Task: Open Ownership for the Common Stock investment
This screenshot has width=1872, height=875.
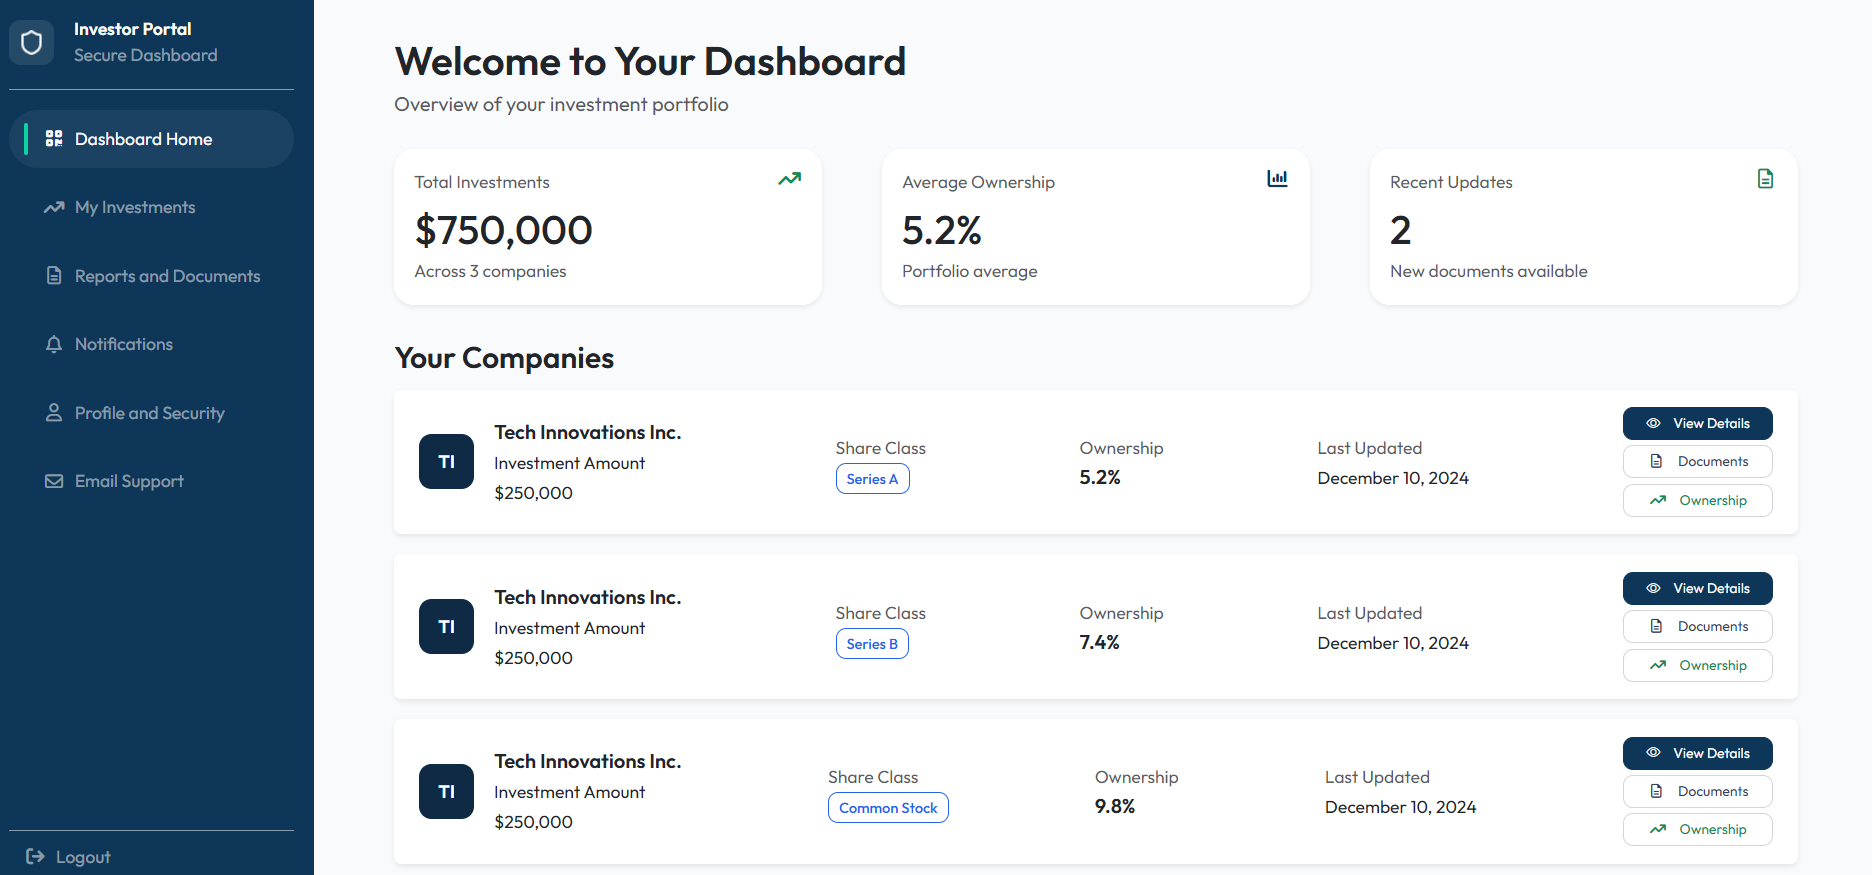Action: [1697, 830]
